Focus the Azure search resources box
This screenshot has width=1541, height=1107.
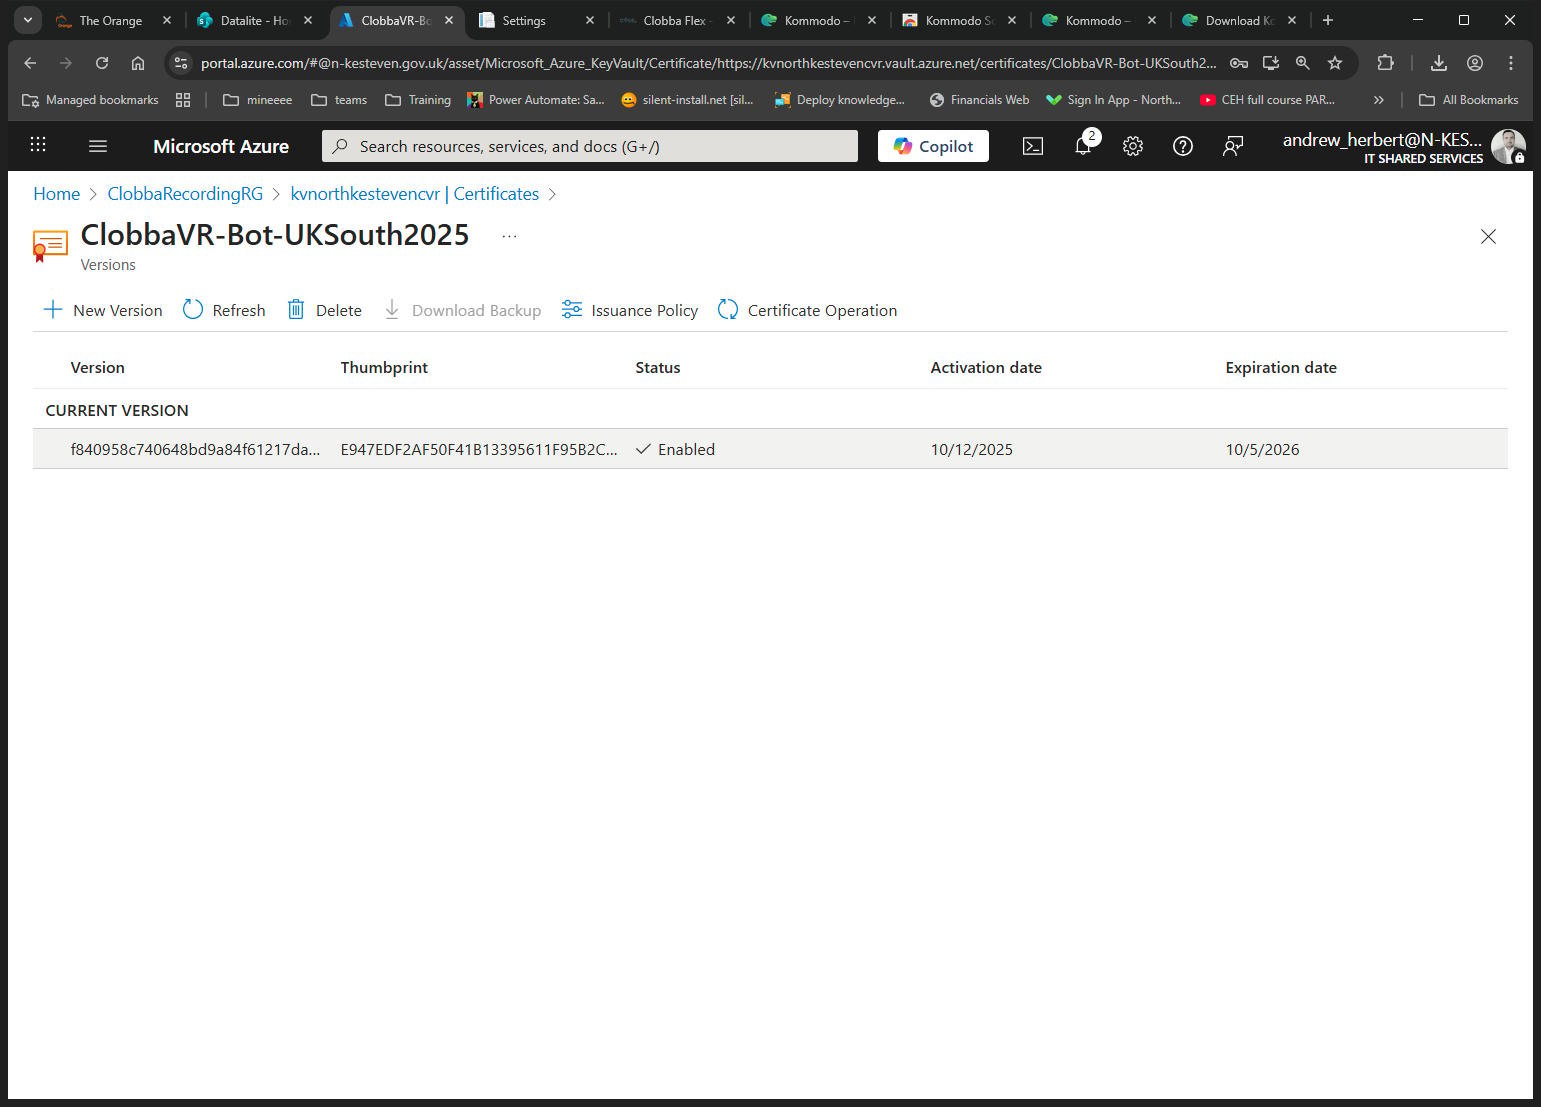coord(590,146)
